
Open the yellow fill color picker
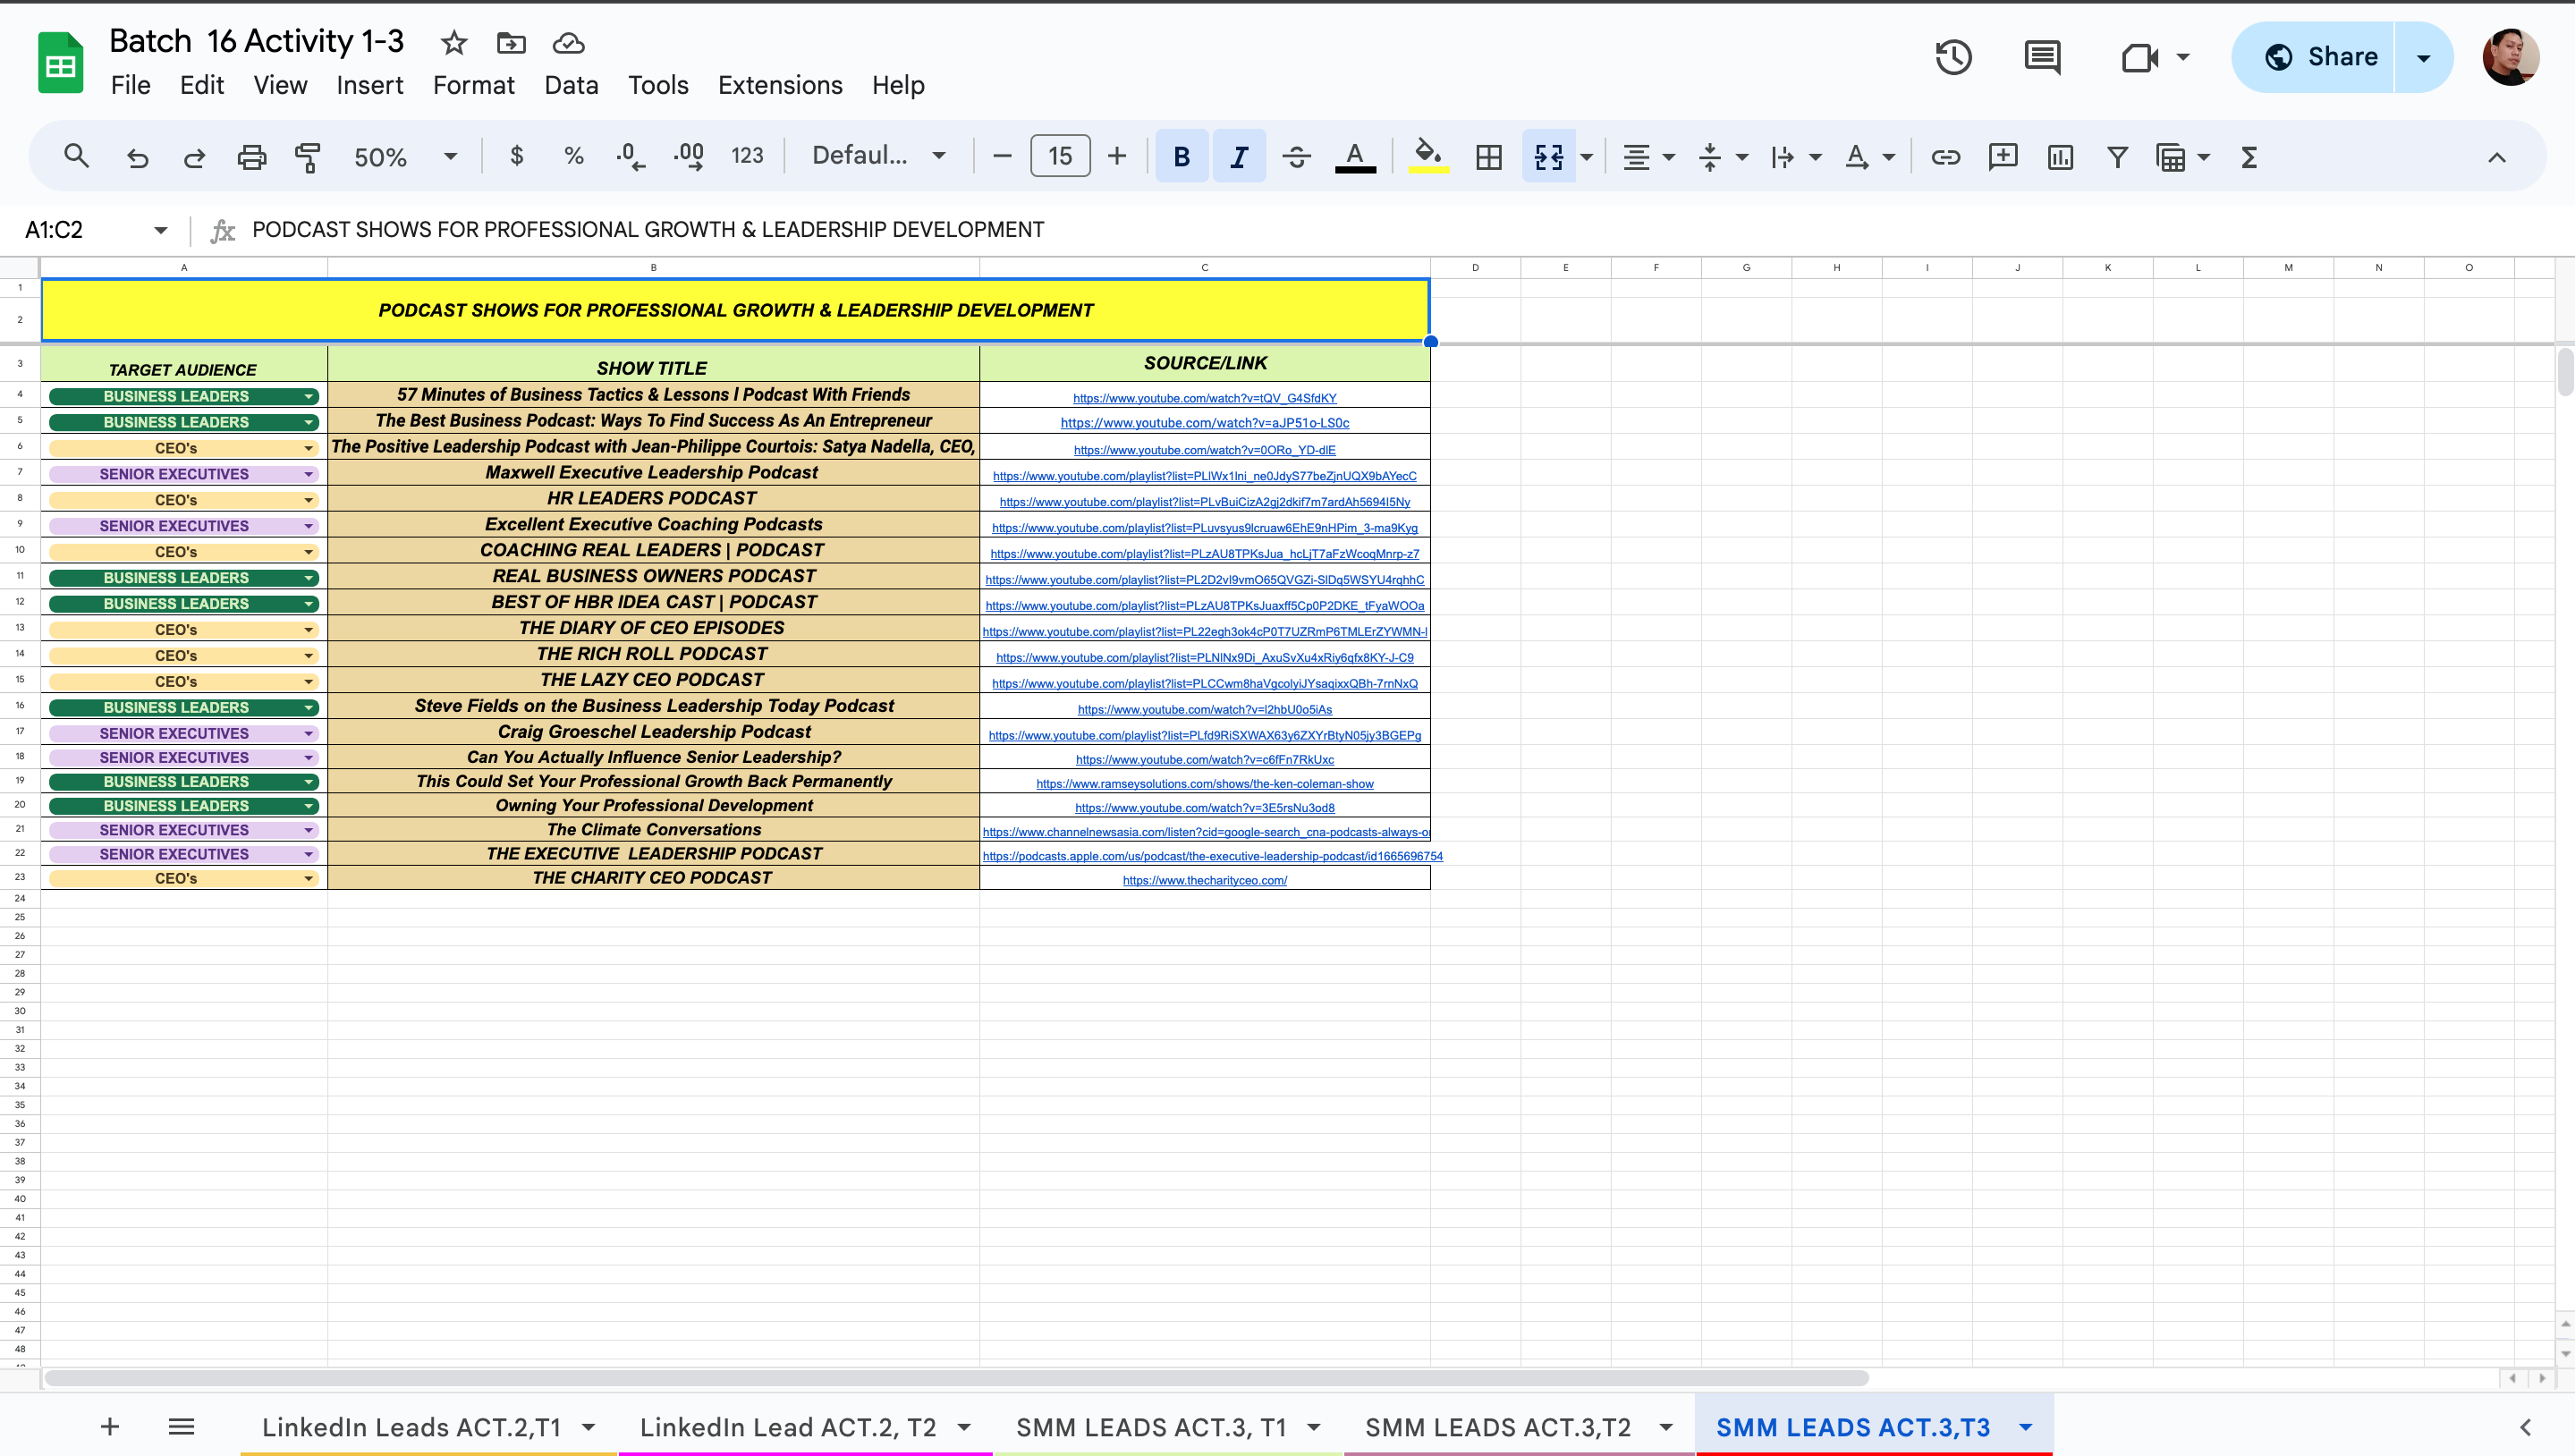[1428, 157]
